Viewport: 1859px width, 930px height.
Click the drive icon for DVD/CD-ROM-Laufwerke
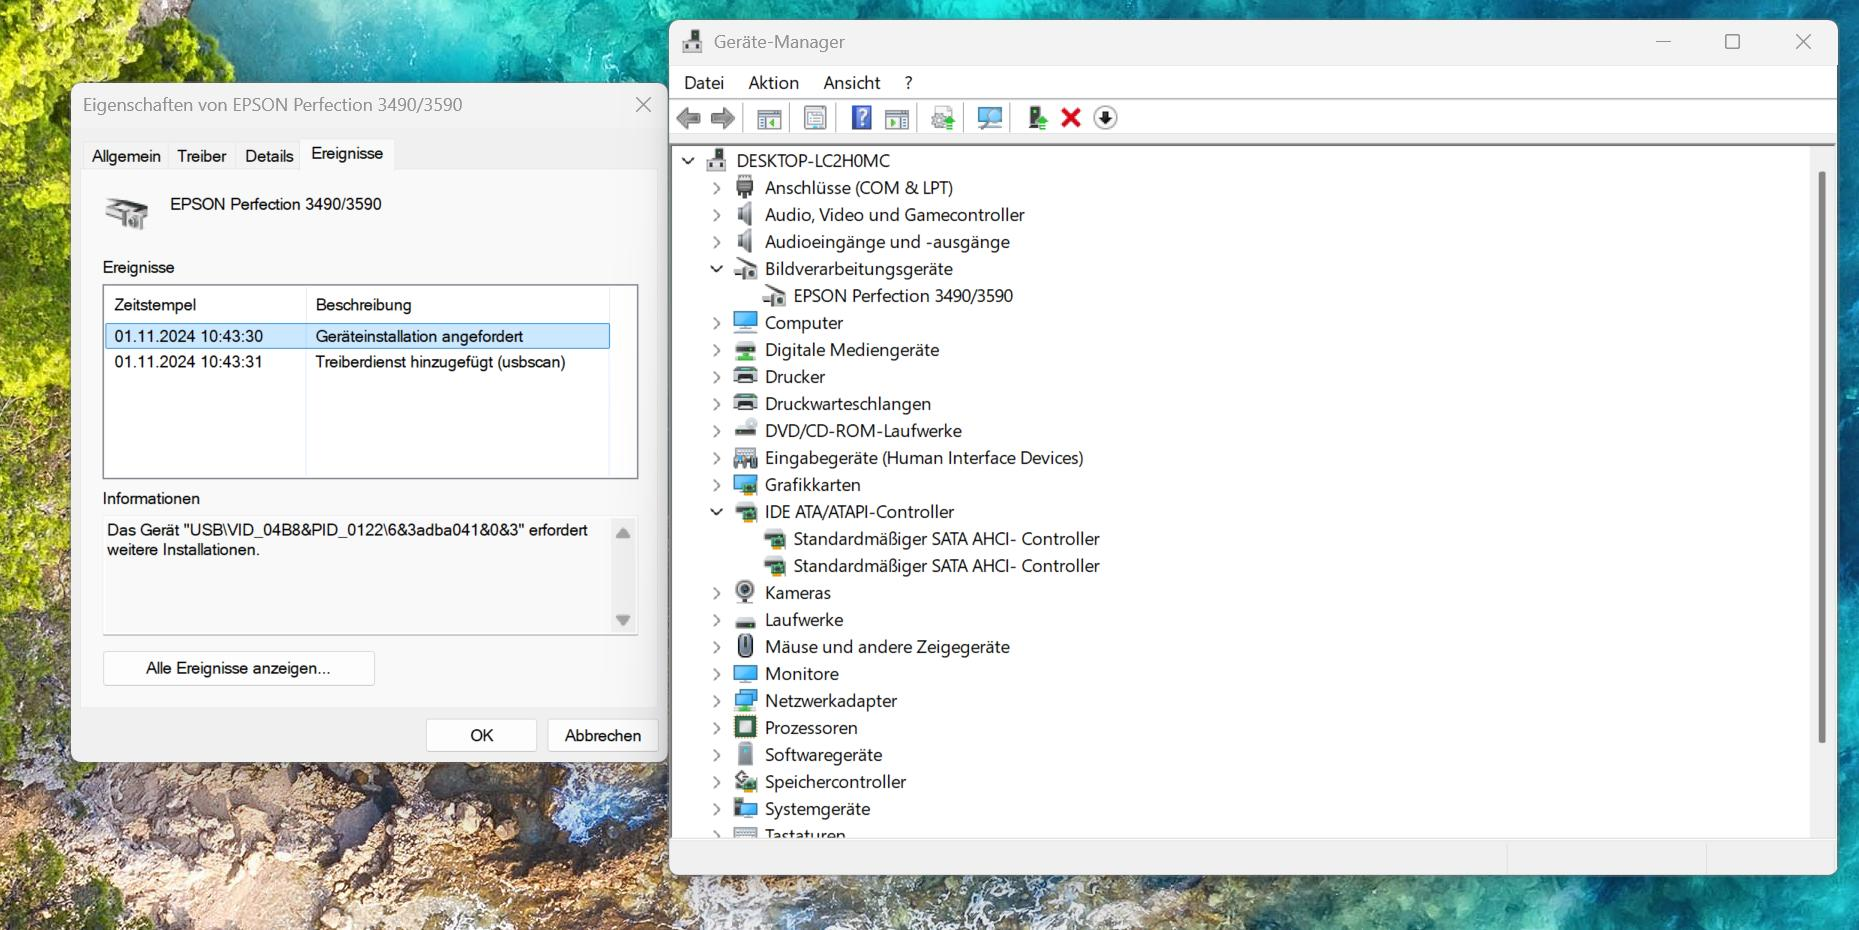click(x=745, y=430)
